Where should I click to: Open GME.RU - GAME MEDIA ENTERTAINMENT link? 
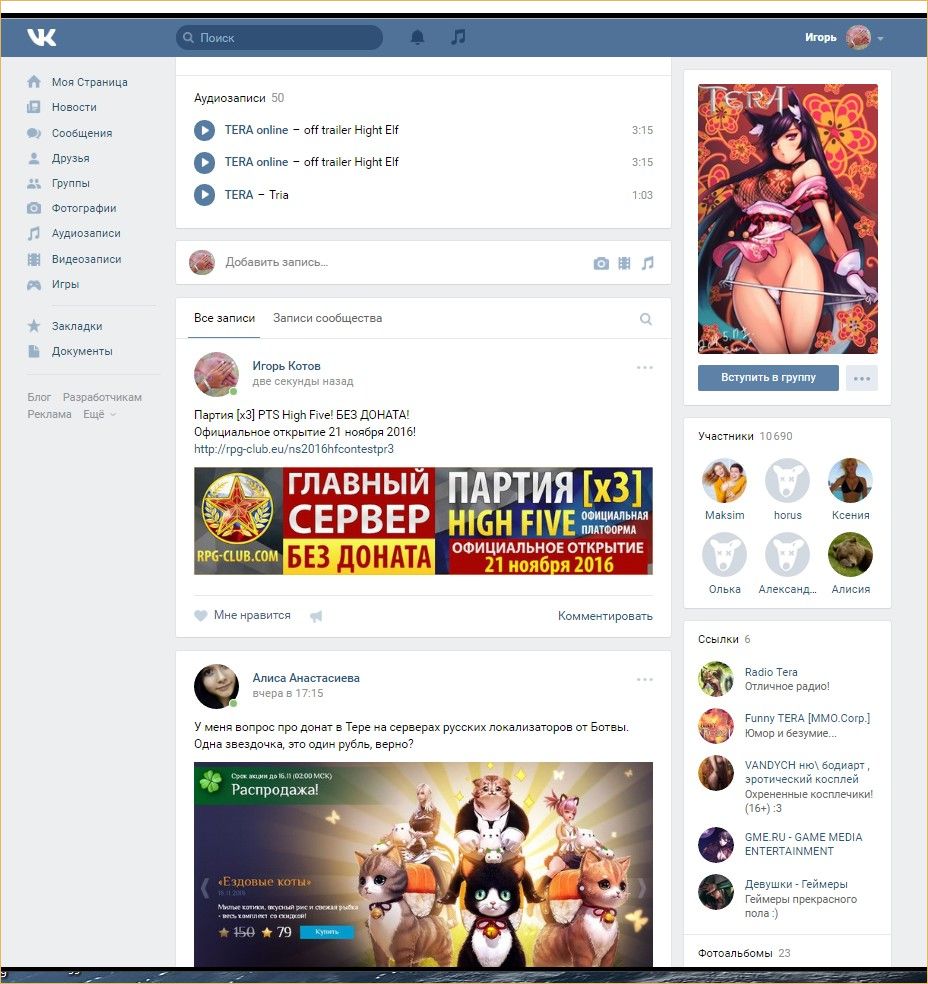[x=803, y=844]
